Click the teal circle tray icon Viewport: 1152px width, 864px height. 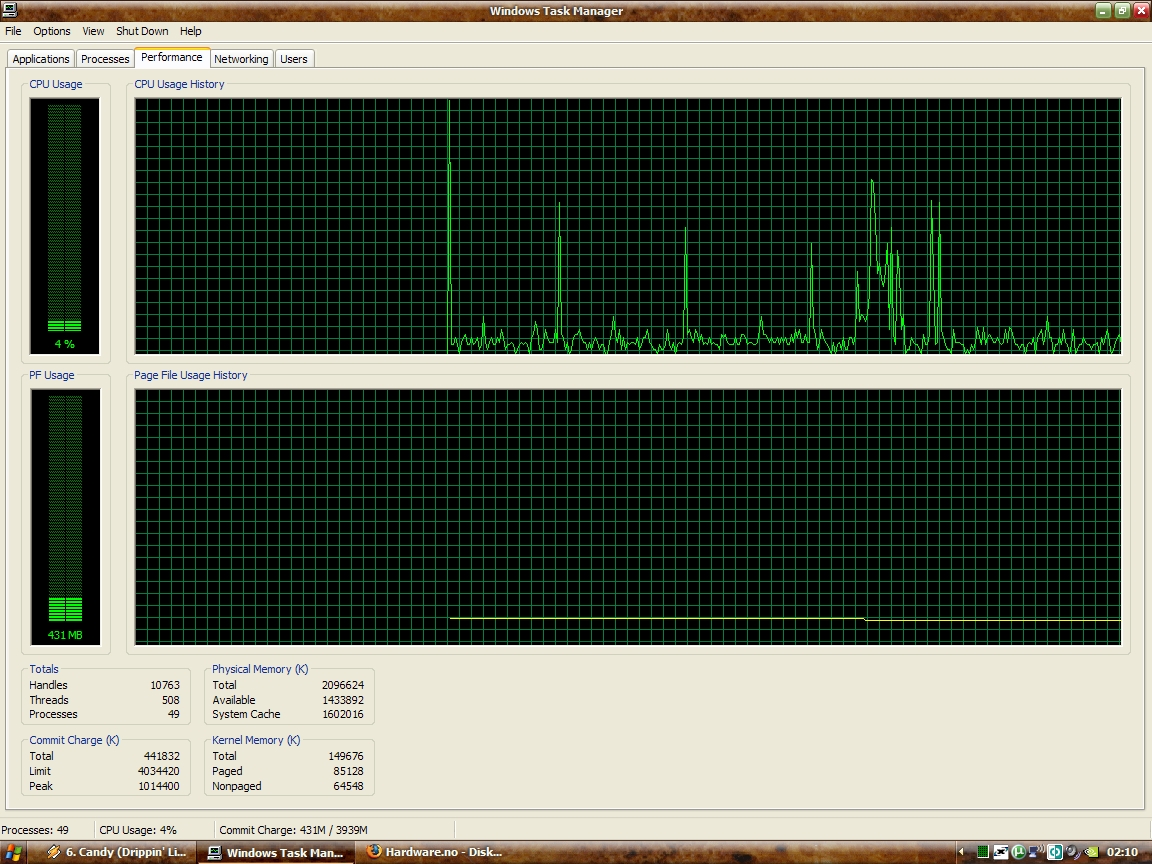1055,852
